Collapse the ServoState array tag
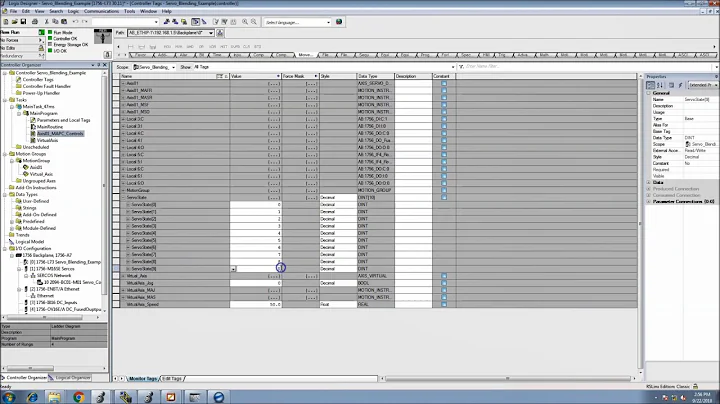720x404 pixels. pyautogui.click(x=123, y=197)
